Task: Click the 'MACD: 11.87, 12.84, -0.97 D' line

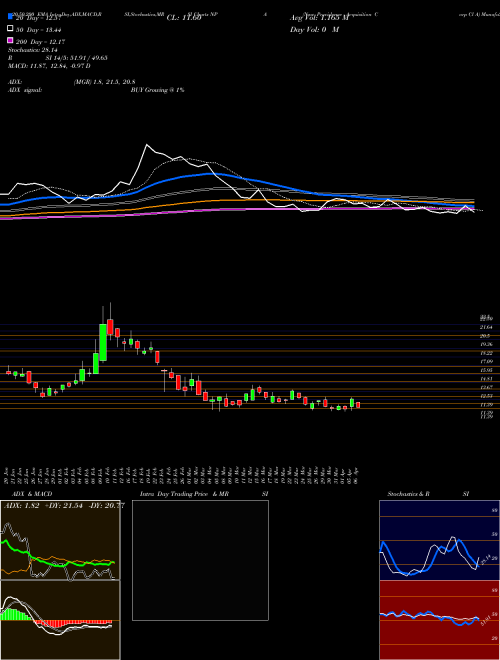Action: pos(49,66)
